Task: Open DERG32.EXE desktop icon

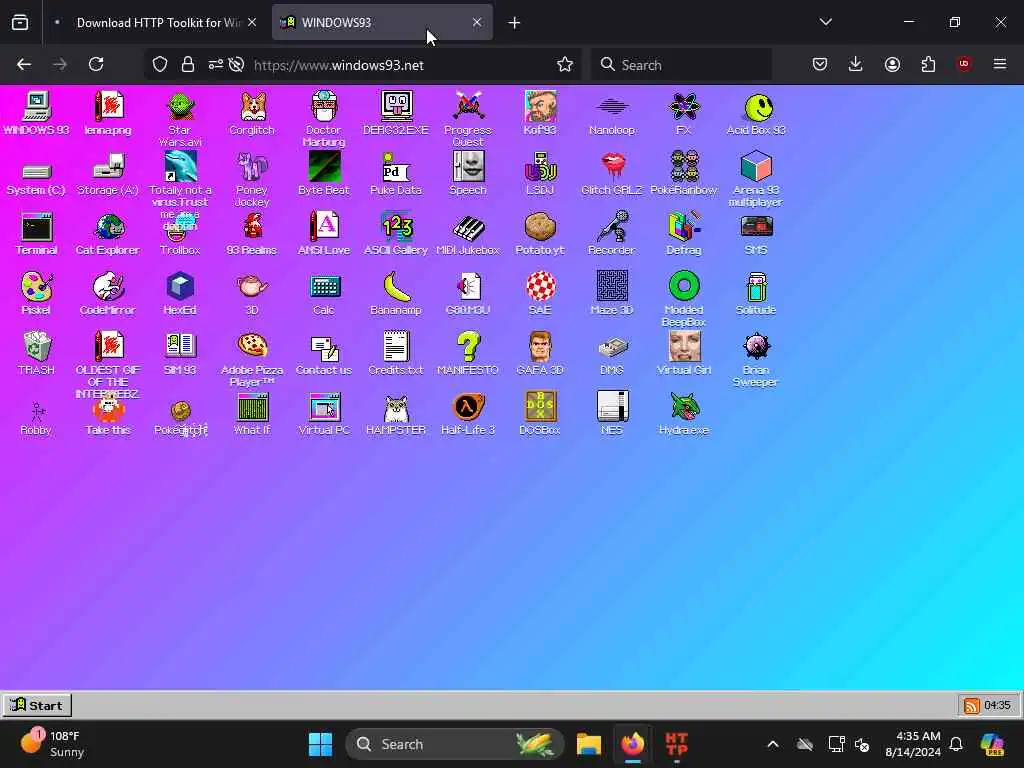Action: [396, 106]
